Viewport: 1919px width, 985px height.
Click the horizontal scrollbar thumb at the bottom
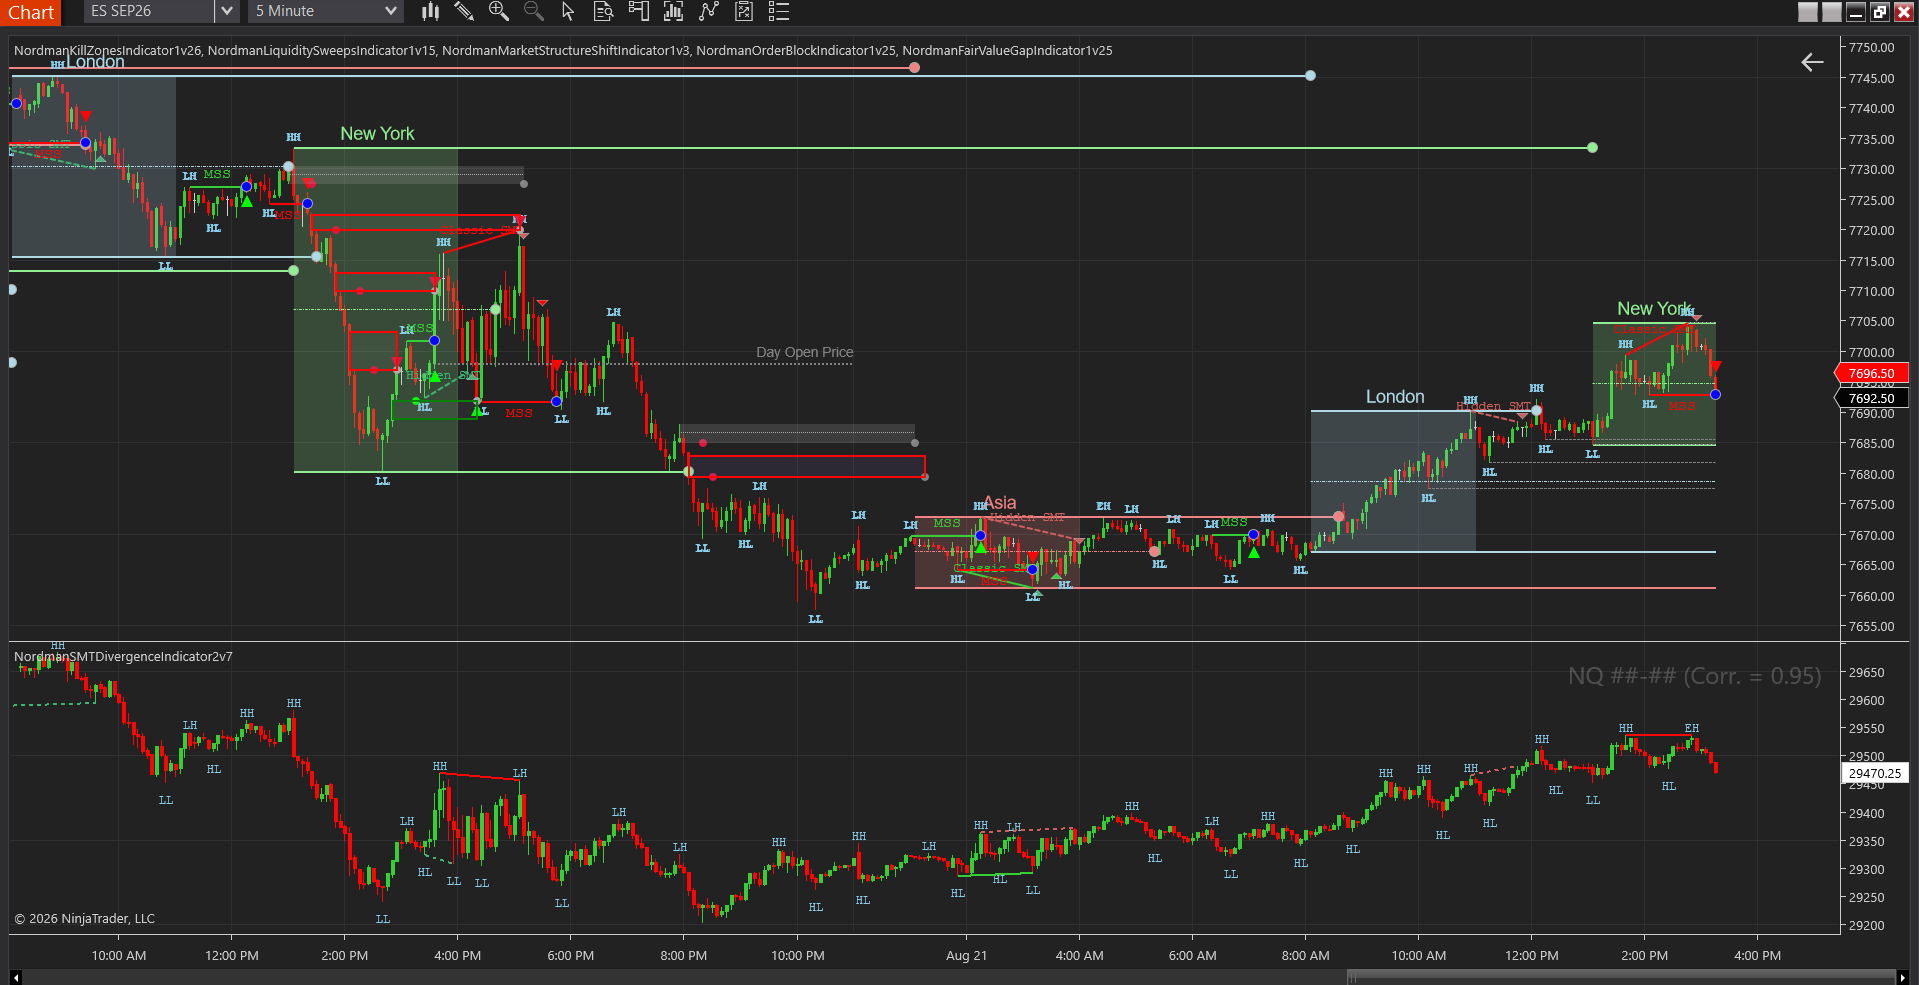(1621, 977)
